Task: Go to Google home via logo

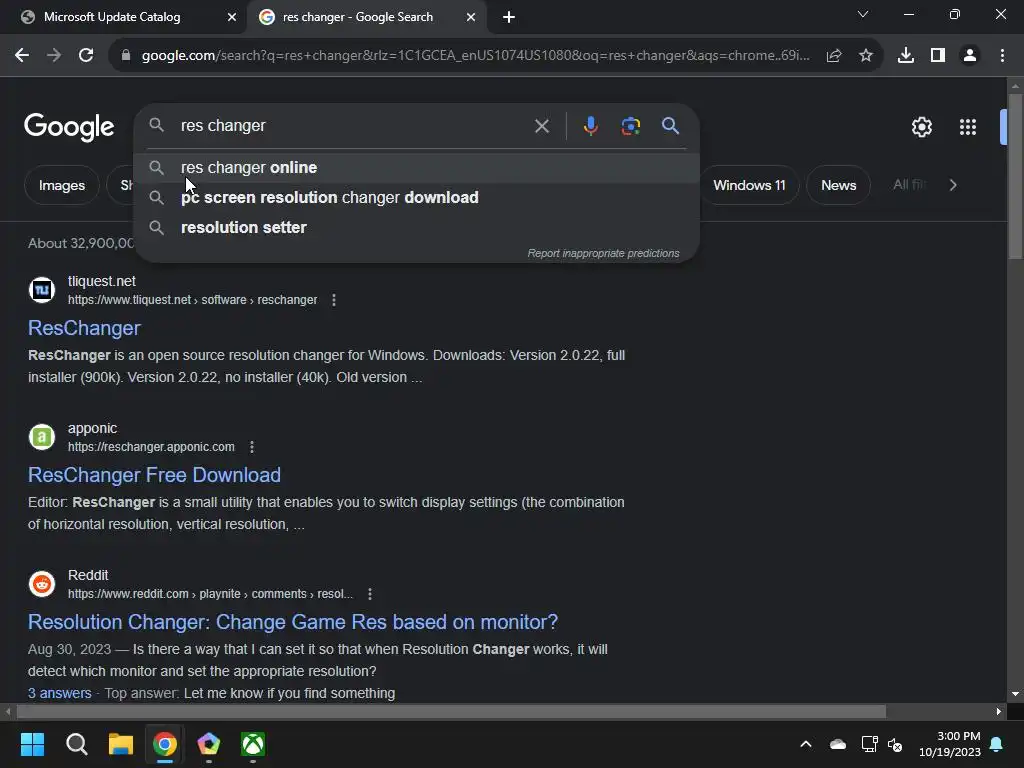Action: [69, 127]
